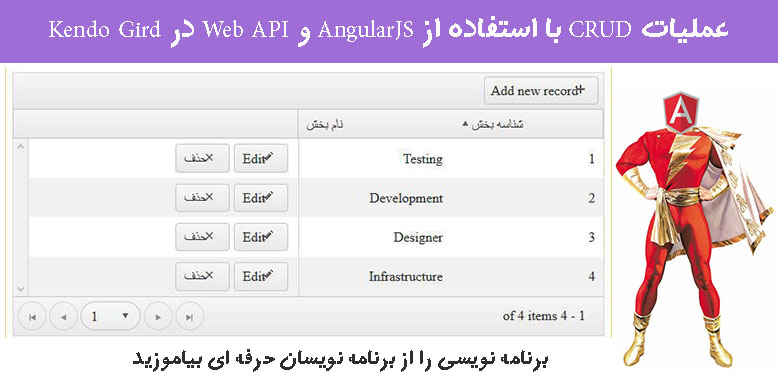Delete the Development row with حذف
This screenshot has width=778, height=384.
pyautogui.click(x=202, y=198)
